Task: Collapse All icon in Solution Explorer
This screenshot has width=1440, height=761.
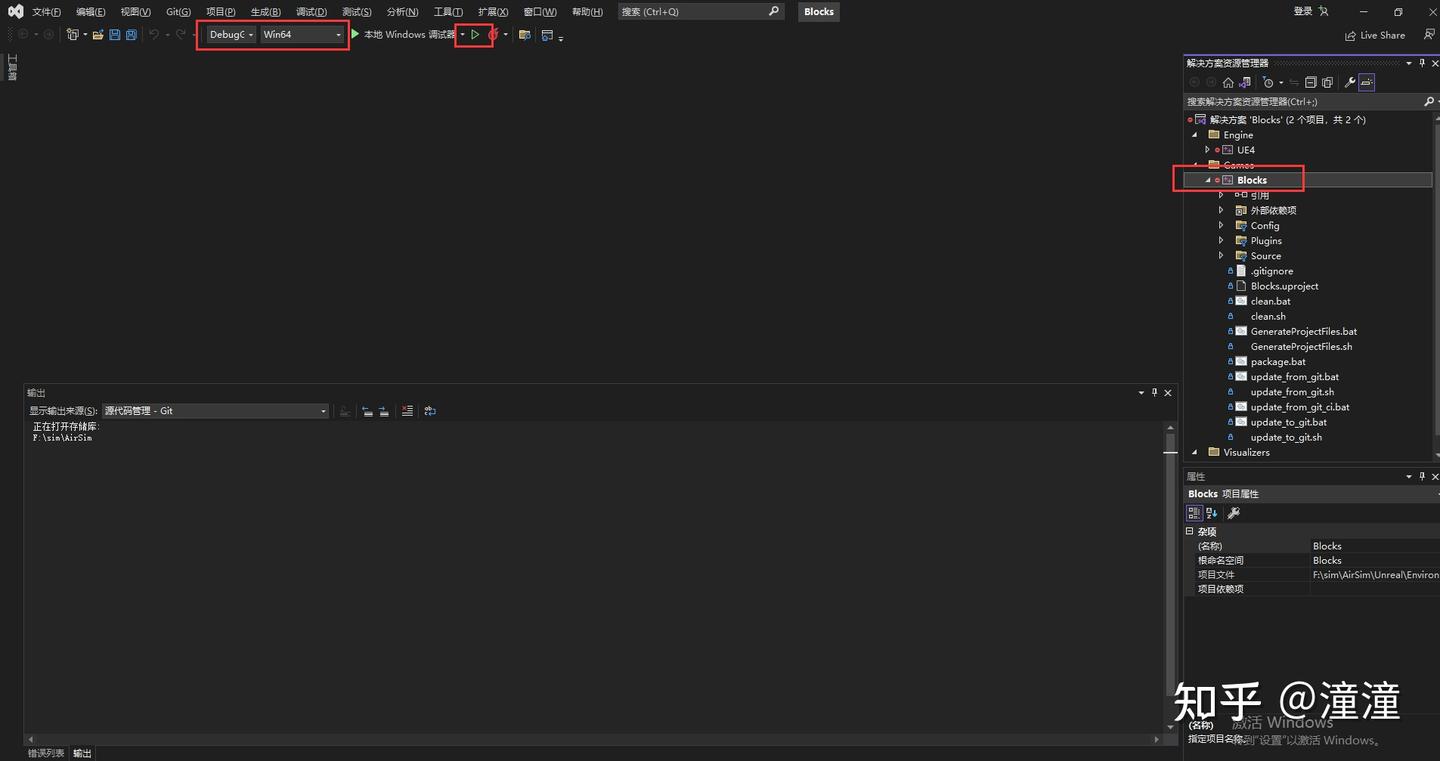Action: coord(1311,83)
